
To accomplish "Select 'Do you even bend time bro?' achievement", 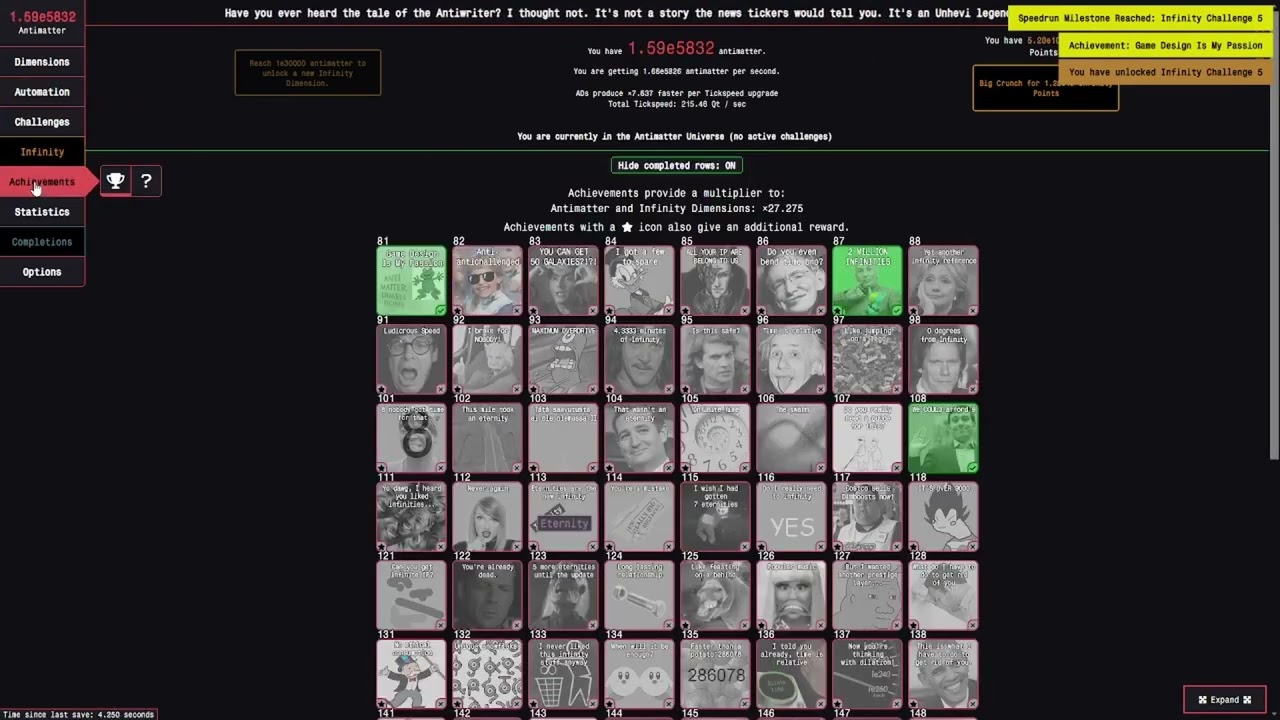I will pyautogui.click(x=791, y=281).
